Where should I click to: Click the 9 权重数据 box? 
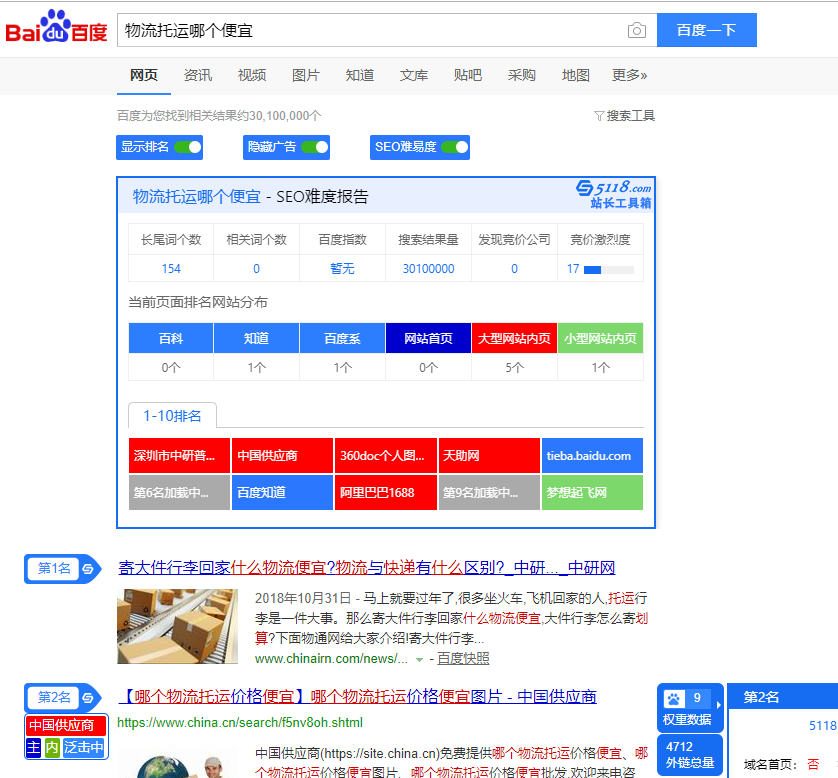point(689,707)
